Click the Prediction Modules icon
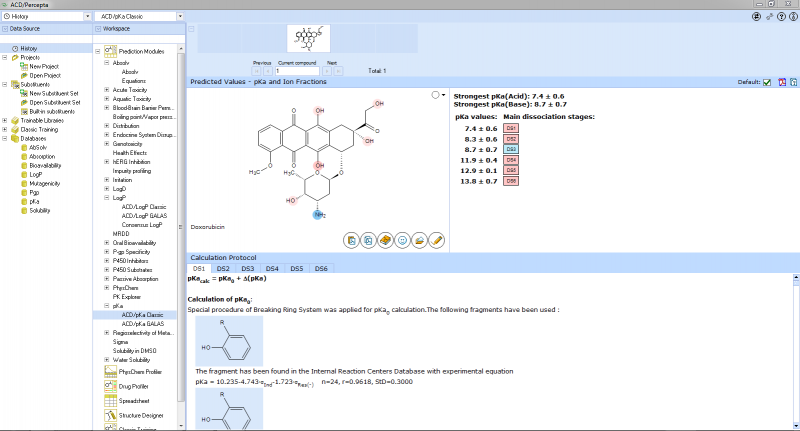800x431 pixels. pyautogui.click(x=111, y=51)
